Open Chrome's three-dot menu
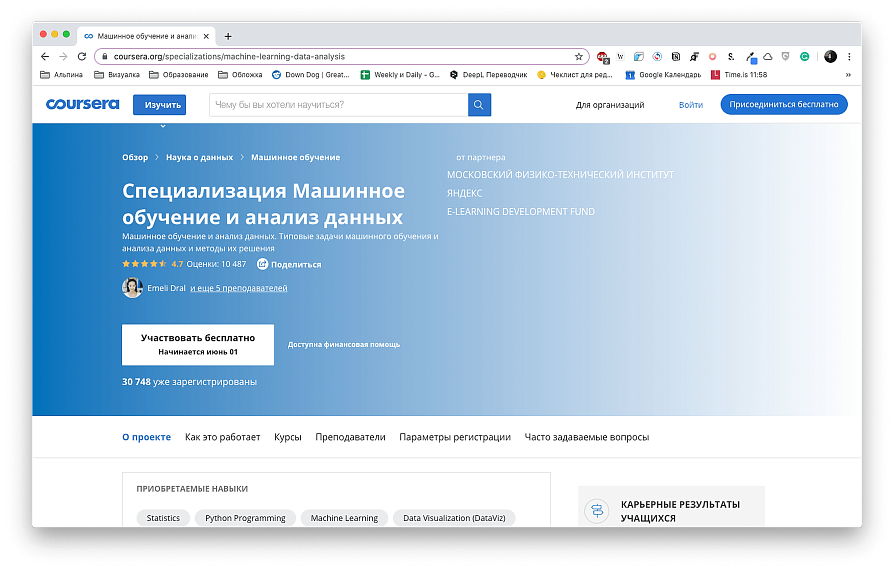The height and width of the screenshot is (570, 894). coord(849,56)
